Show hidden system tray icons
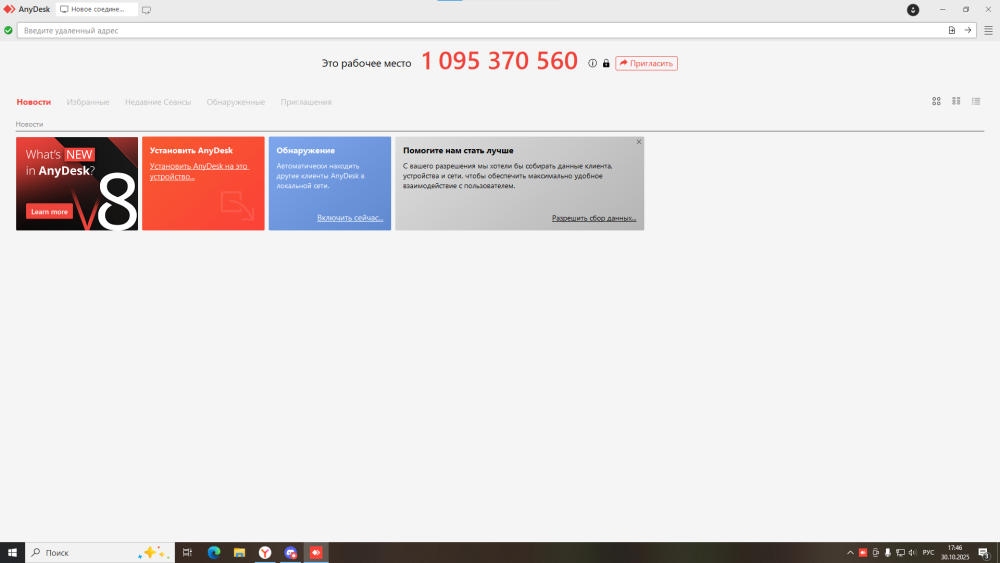This screenshot has height=563, width=1000. click(x=850, y=553)
